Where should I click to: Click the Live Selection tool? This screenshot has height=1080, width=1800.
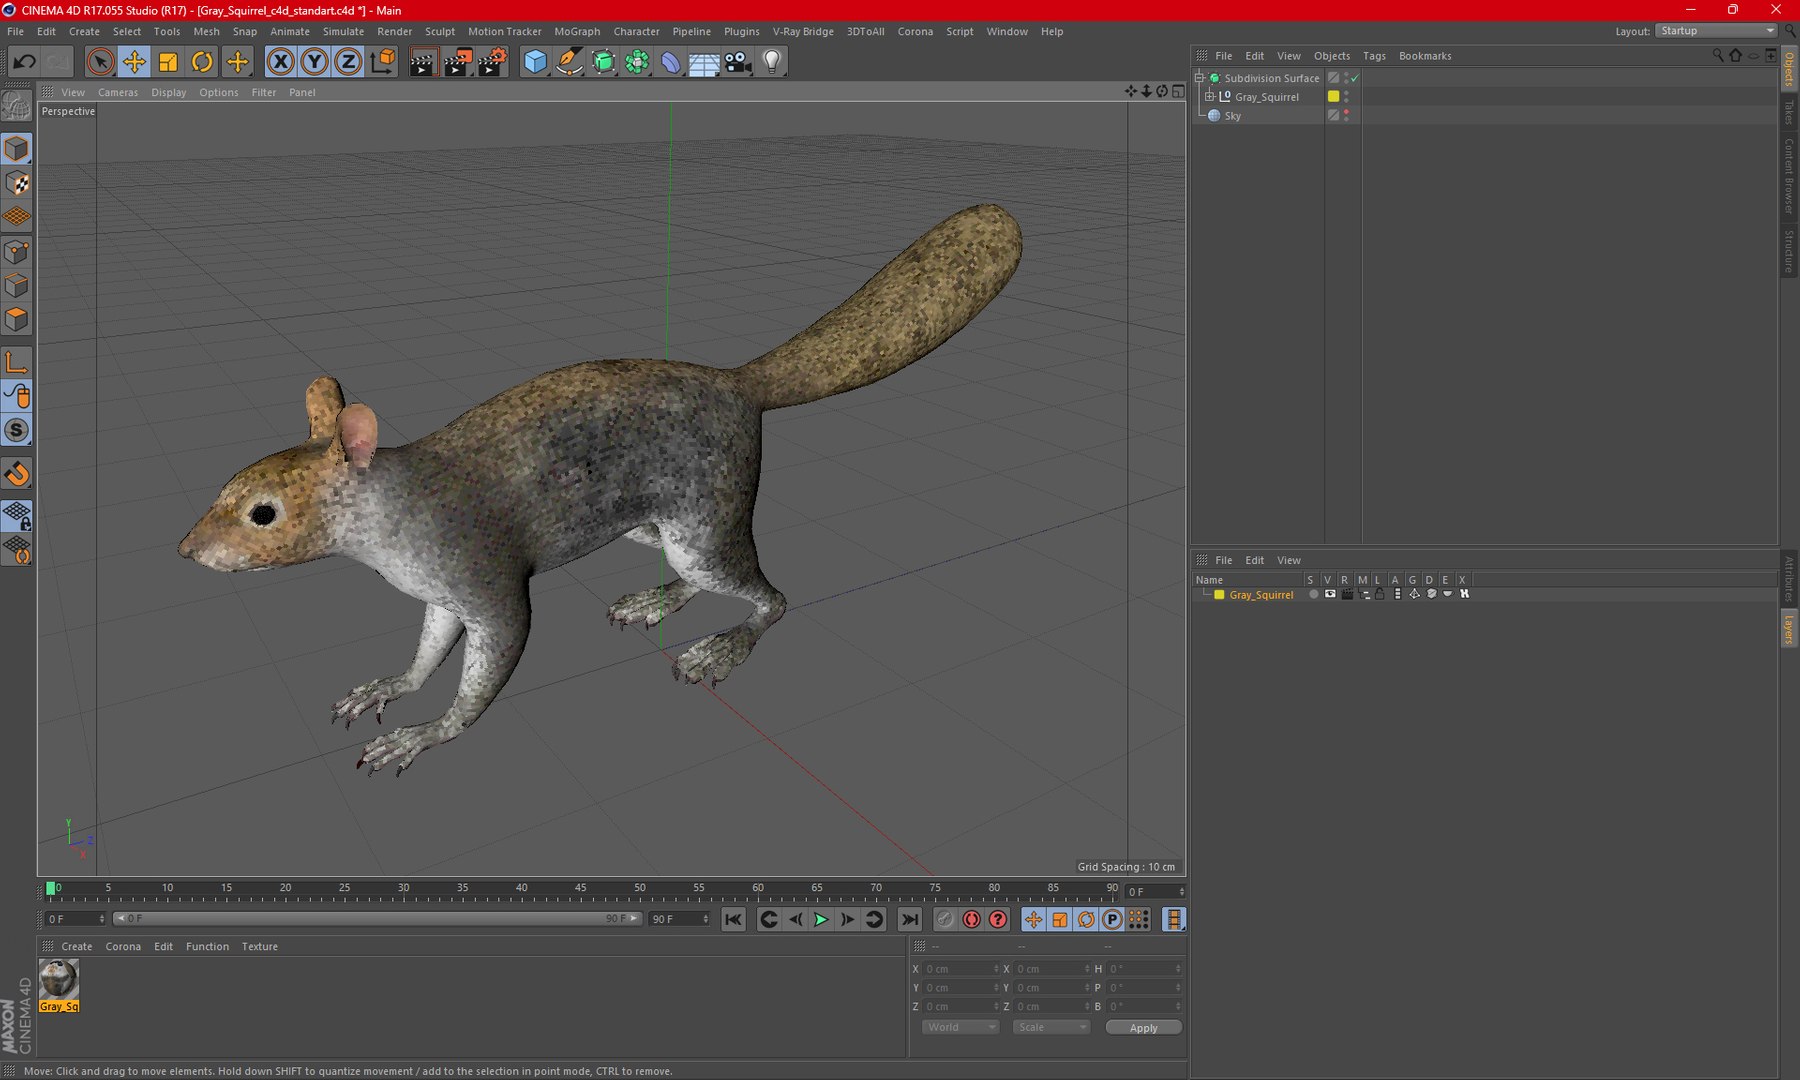[x=99, y=62]
